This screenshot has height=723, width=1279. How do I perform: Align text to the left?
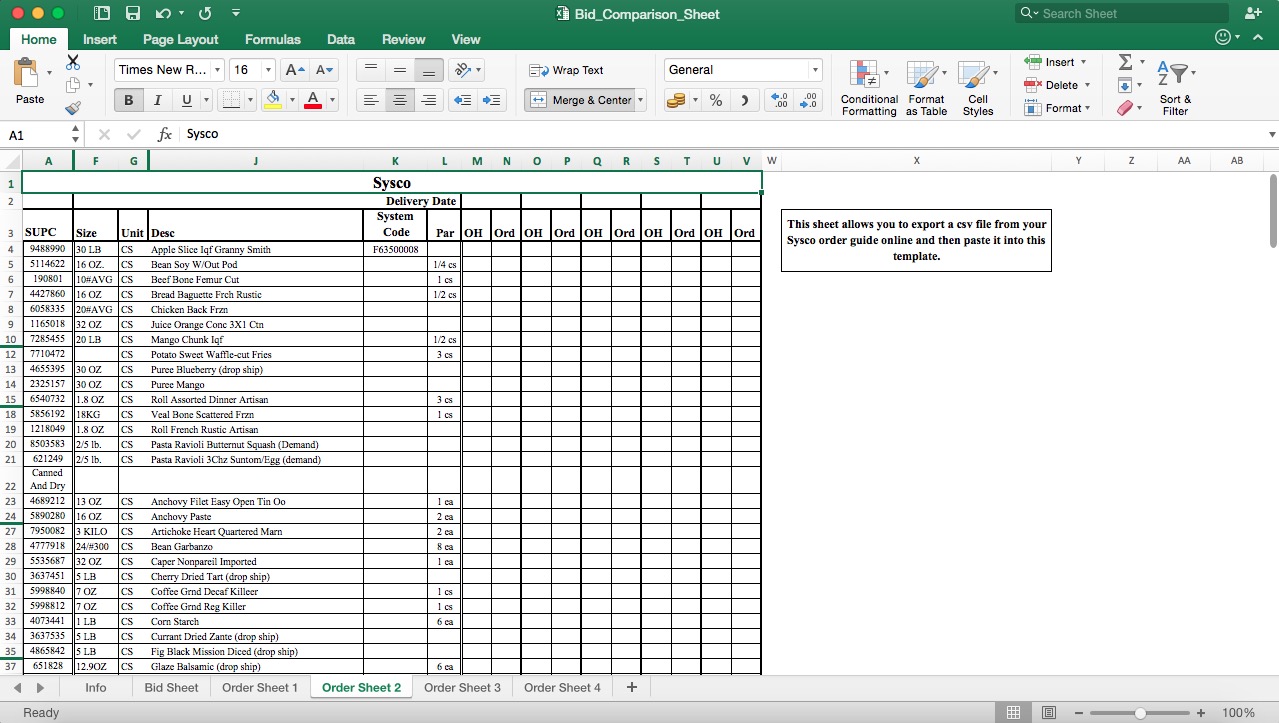370,100
